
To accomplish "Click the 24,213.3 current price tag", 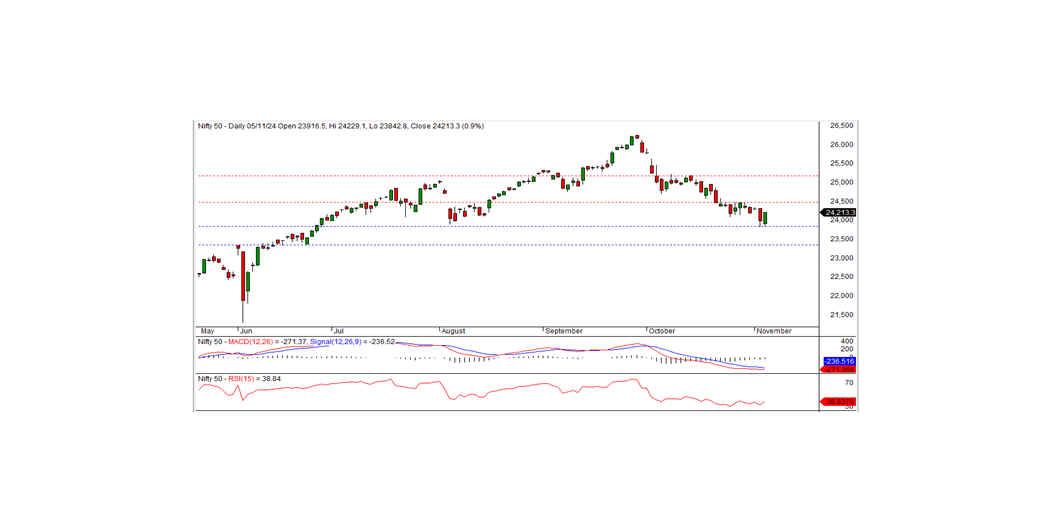I will click(x=838, y=213).
